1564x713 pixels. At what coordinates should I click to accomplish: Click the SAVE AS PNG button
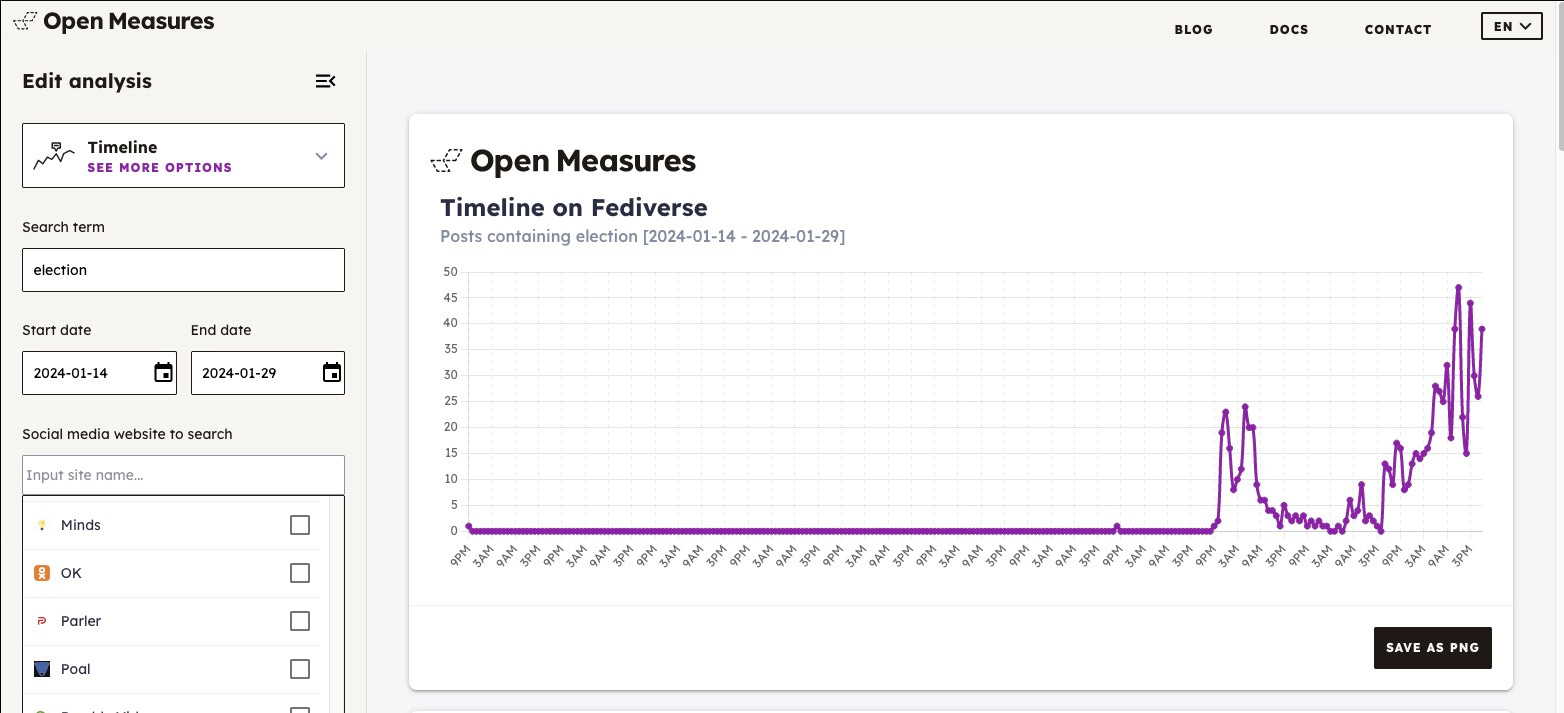click(1433, 647)
